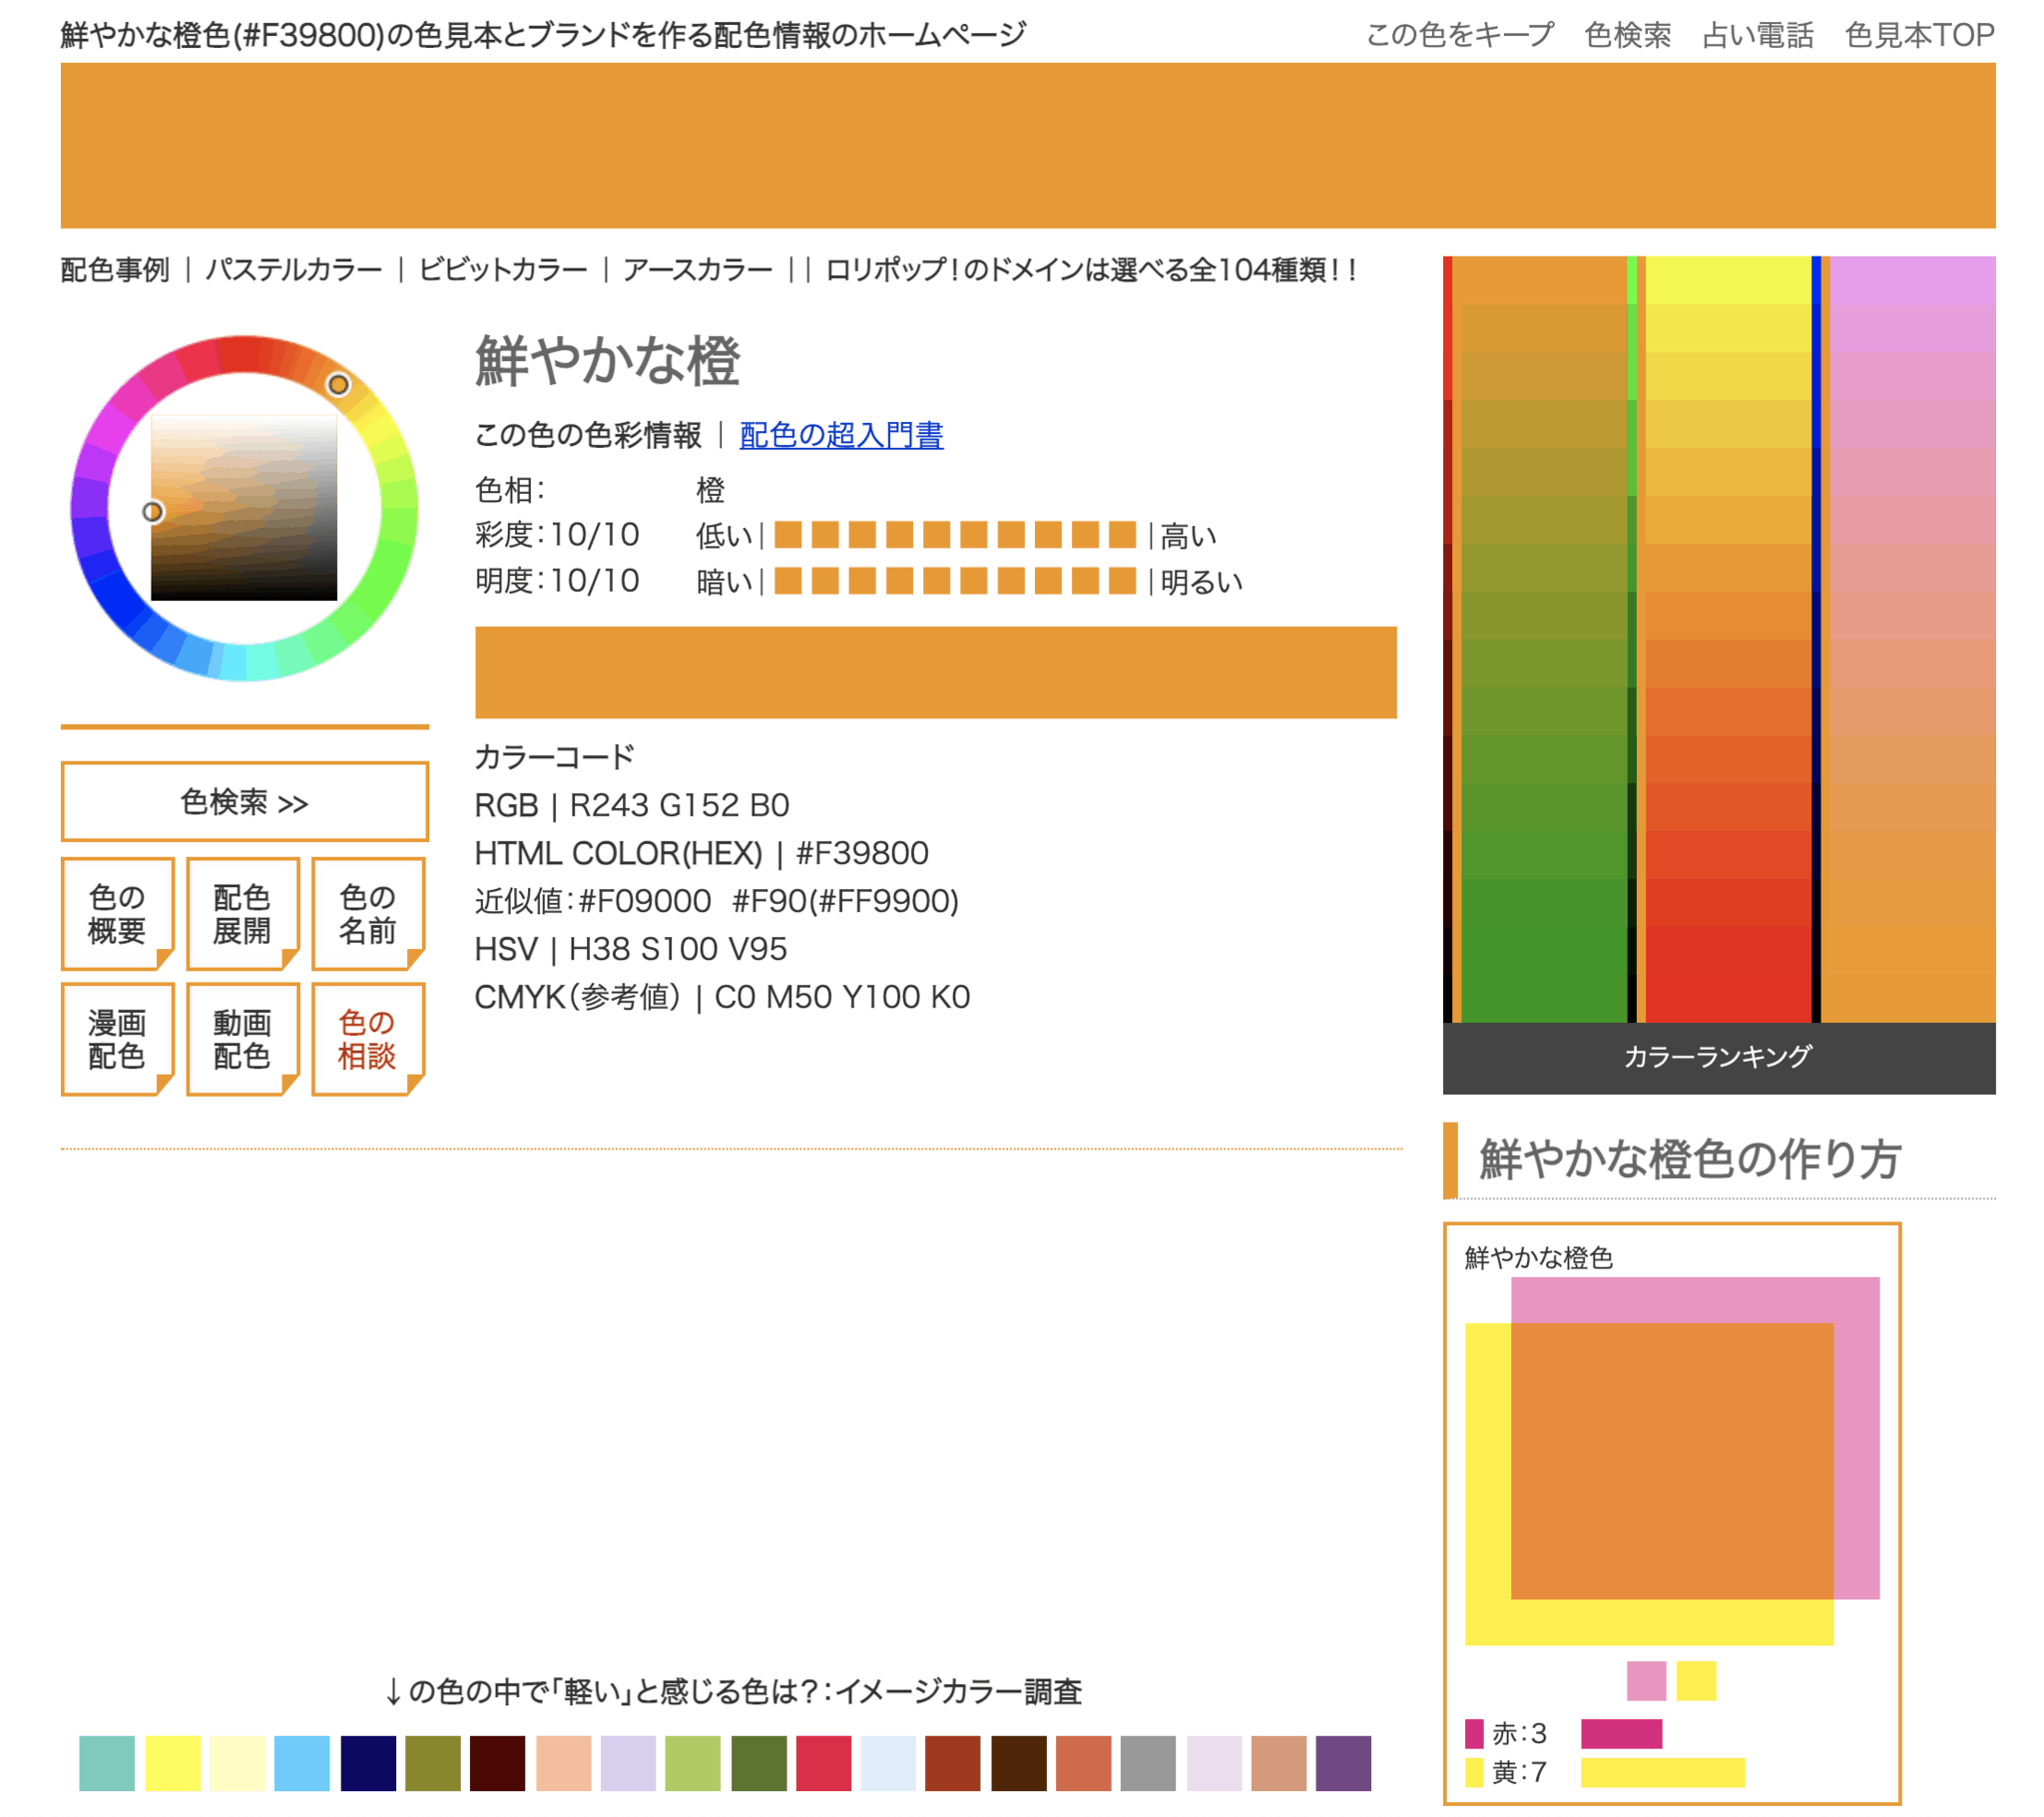Click この色をキープ in the header

coord(1459,35)
